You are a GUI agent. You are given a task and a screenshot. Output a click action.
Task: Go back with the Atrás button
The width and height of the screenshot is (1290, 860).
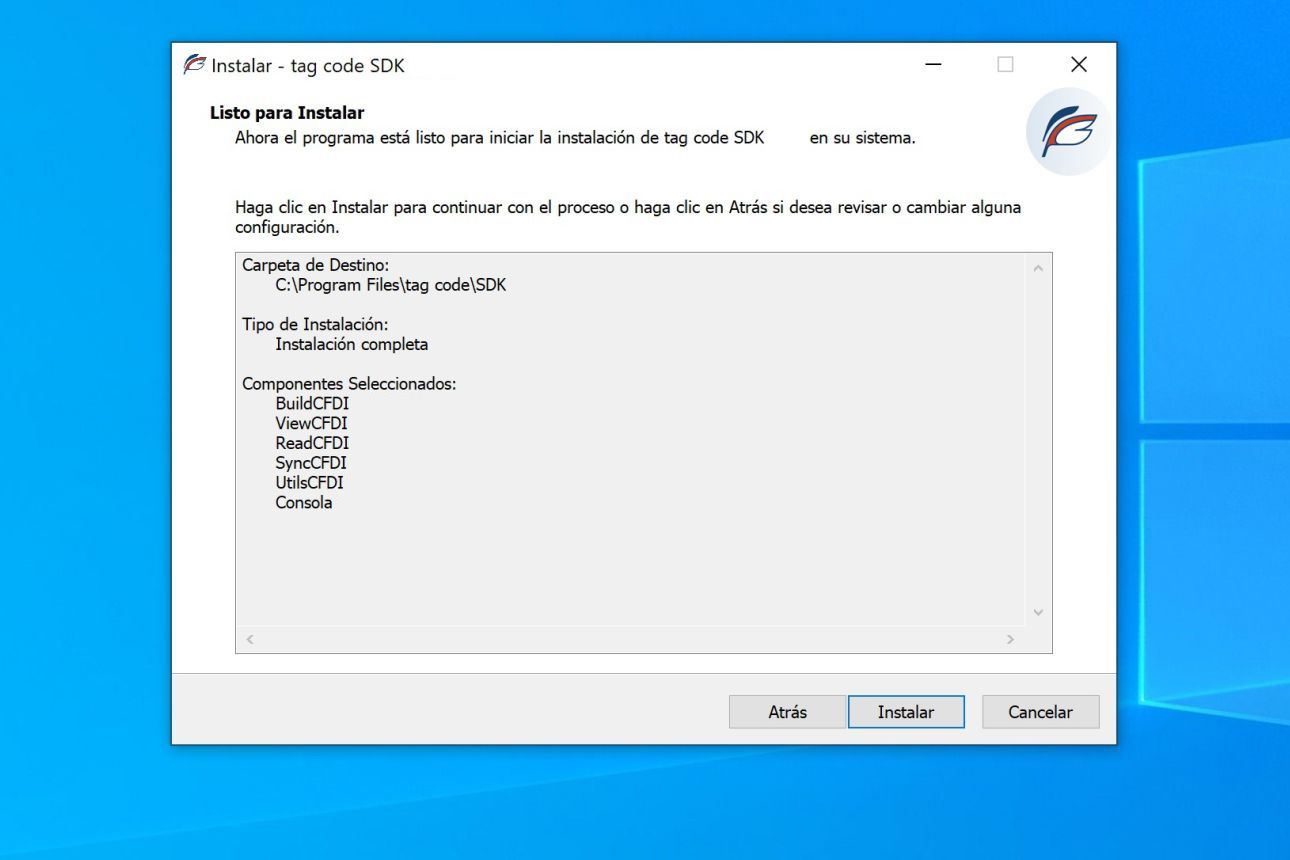[787, 712]
